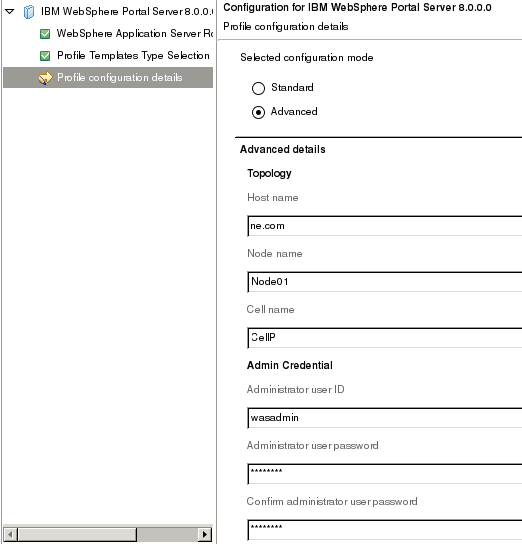Click the green check icon beside WebSphere Application Server

(x=45, y=34)
